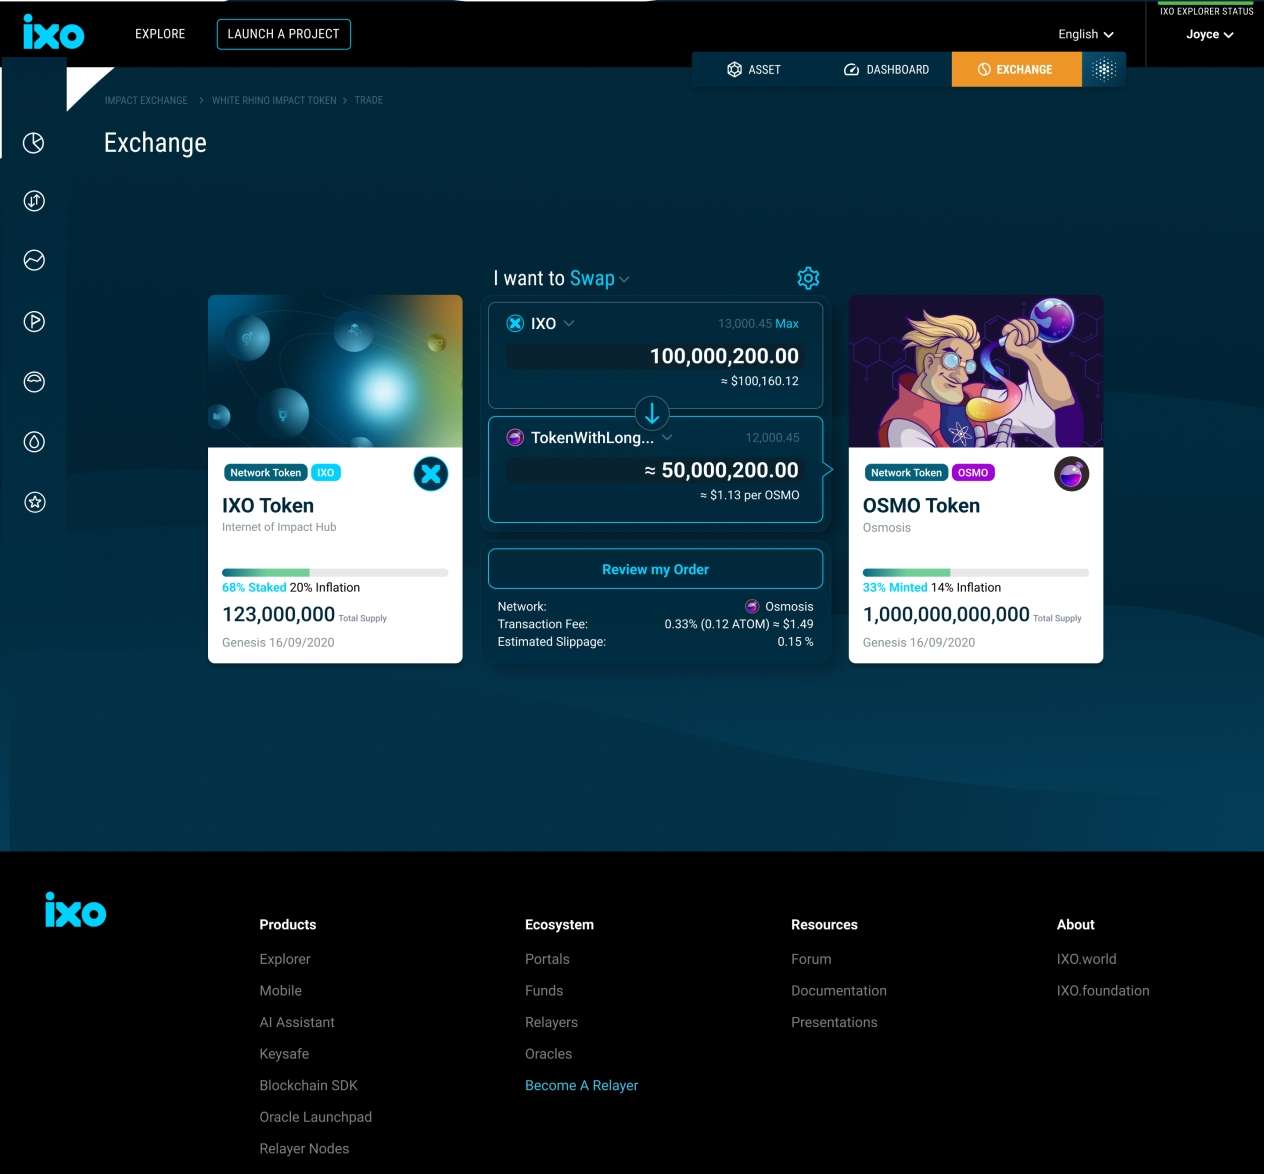Open the droplet icon in the left sidebar
Viewport: 1264px width, 1174px height.
[x=34, y=441]
